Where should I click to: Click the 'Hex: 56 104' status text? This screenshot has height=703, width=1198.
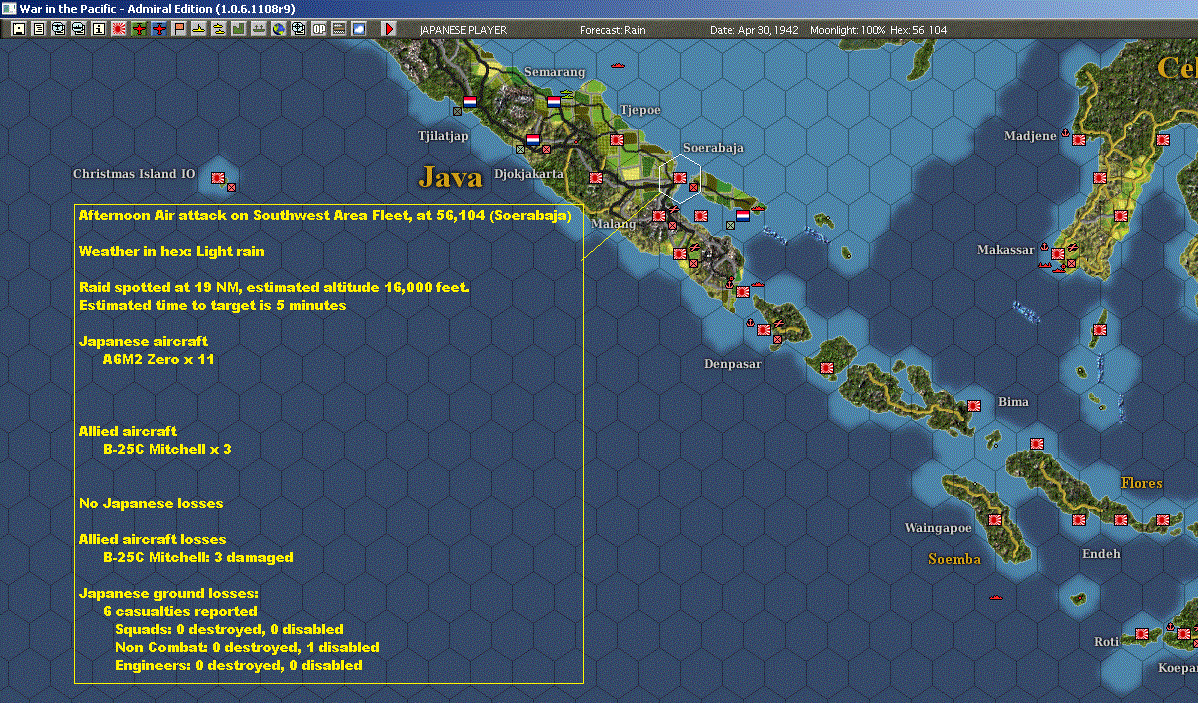pyautogui.click(x=918, y=30)
